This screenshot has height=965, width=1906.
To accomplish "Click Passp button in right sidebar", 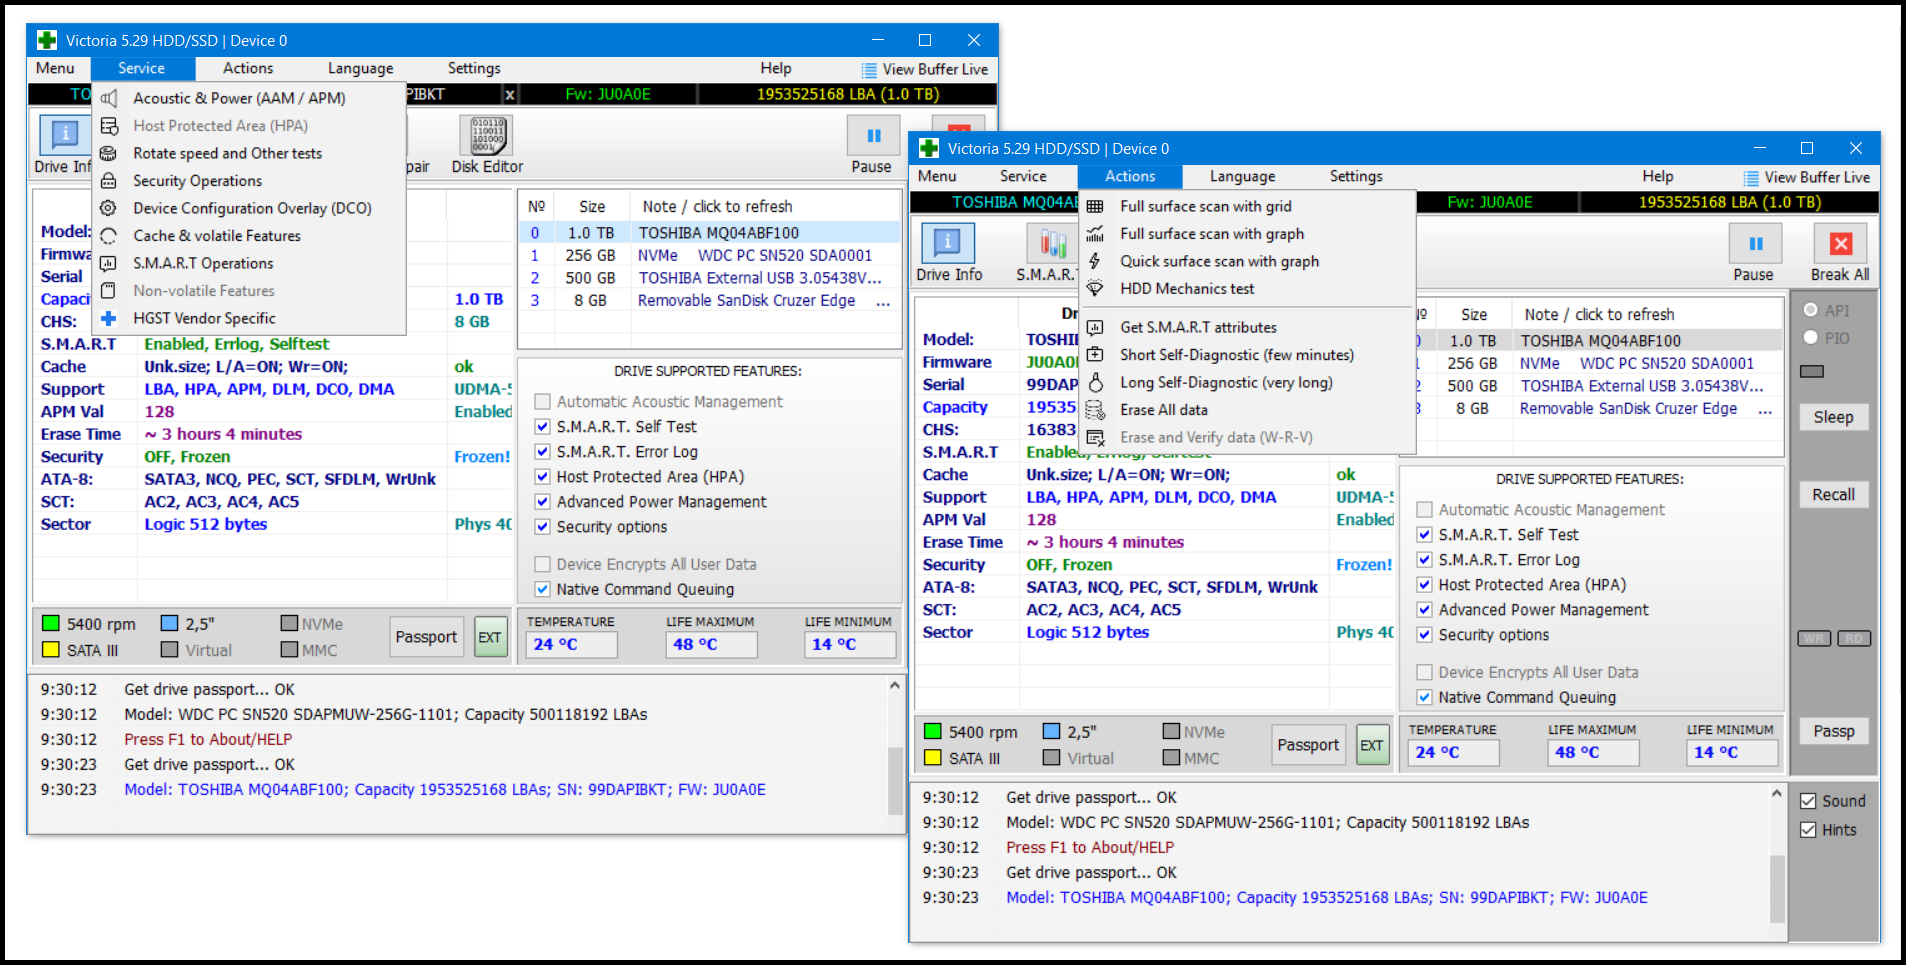I will [1833, 731].
